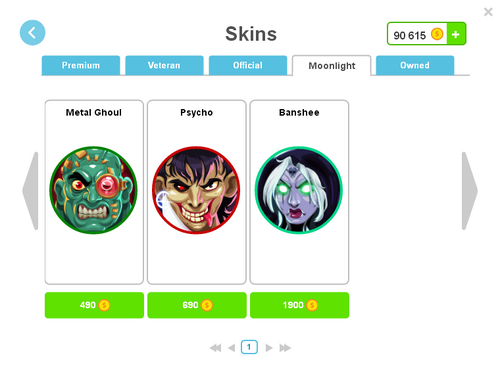Buy Metal Ghoul for 490 coins

point(94,305)
